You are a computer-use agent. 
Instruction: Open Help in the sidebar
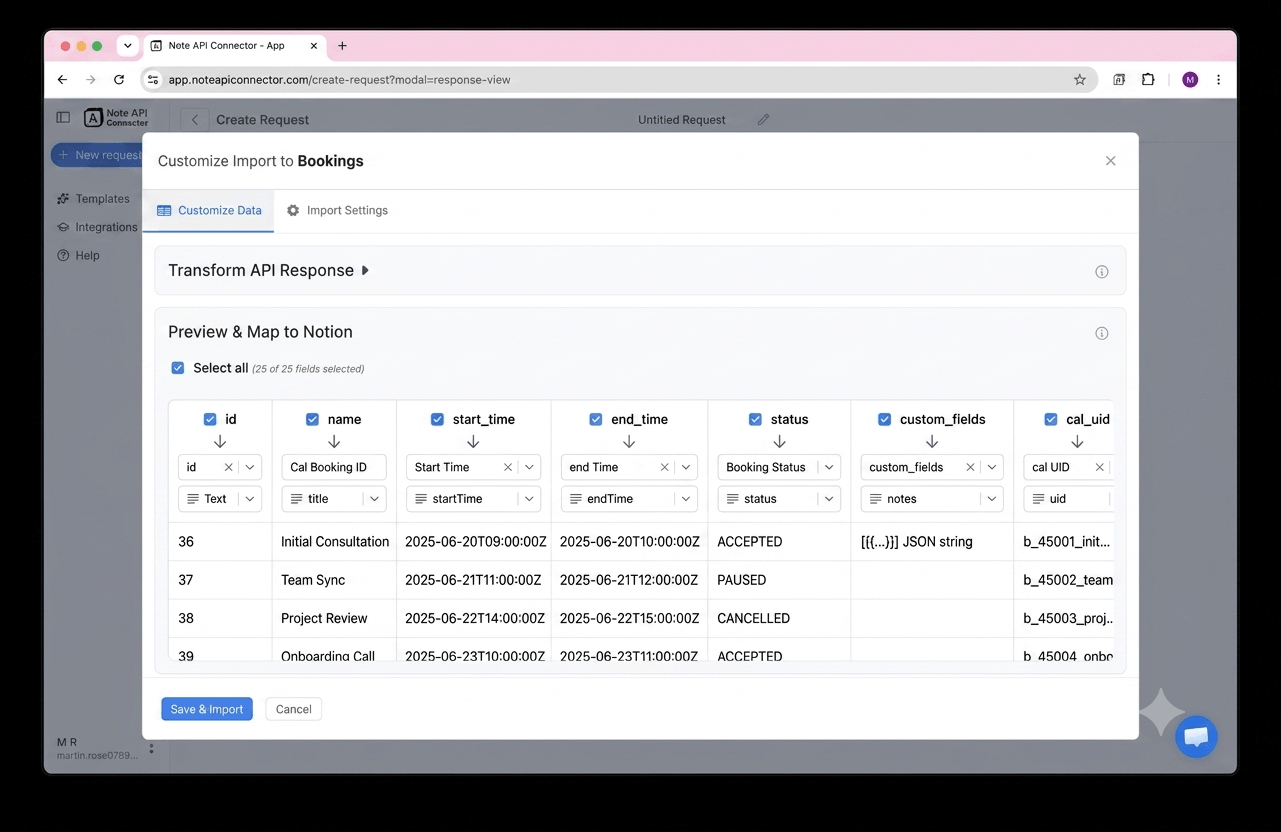78,255
